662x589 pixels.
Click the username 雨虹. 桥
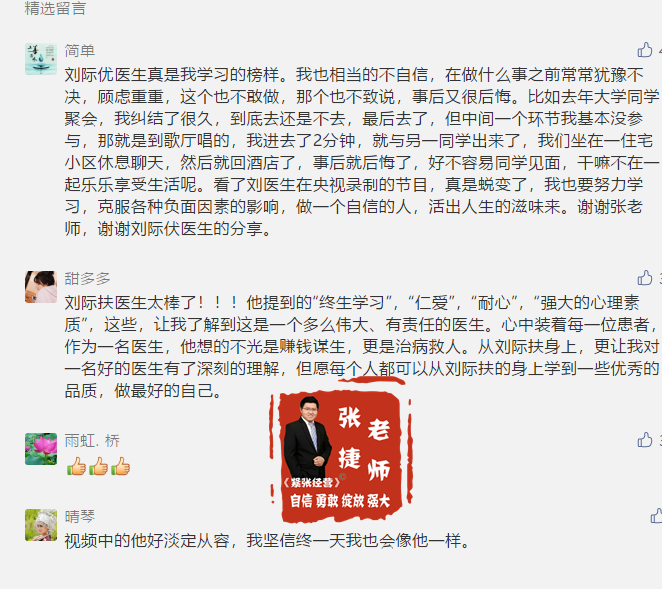pos(92,441)
